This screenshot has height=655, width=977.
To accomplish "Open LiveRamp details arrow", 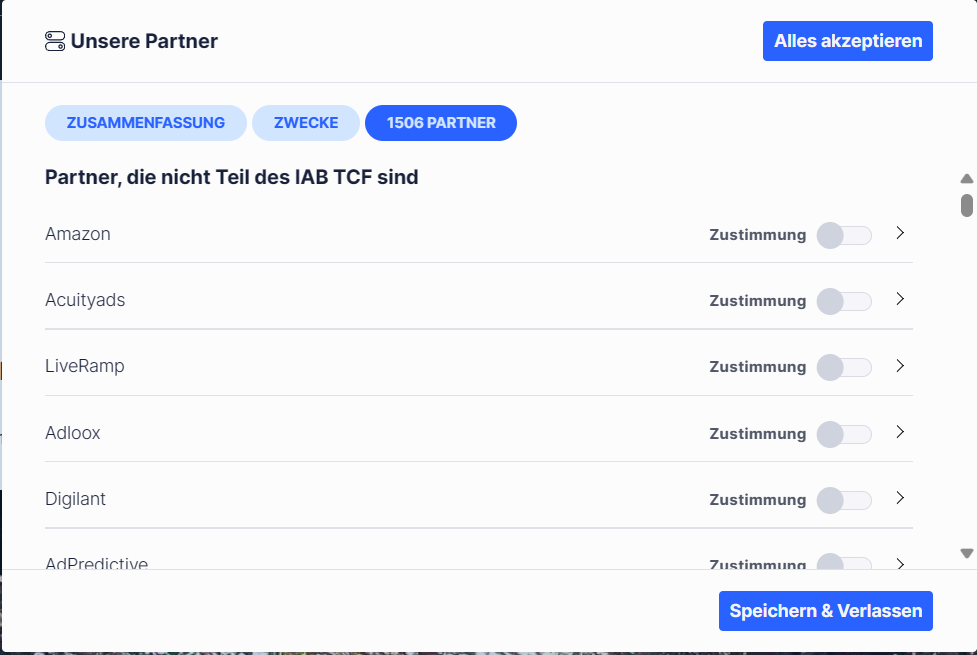I will click(900, 366).
